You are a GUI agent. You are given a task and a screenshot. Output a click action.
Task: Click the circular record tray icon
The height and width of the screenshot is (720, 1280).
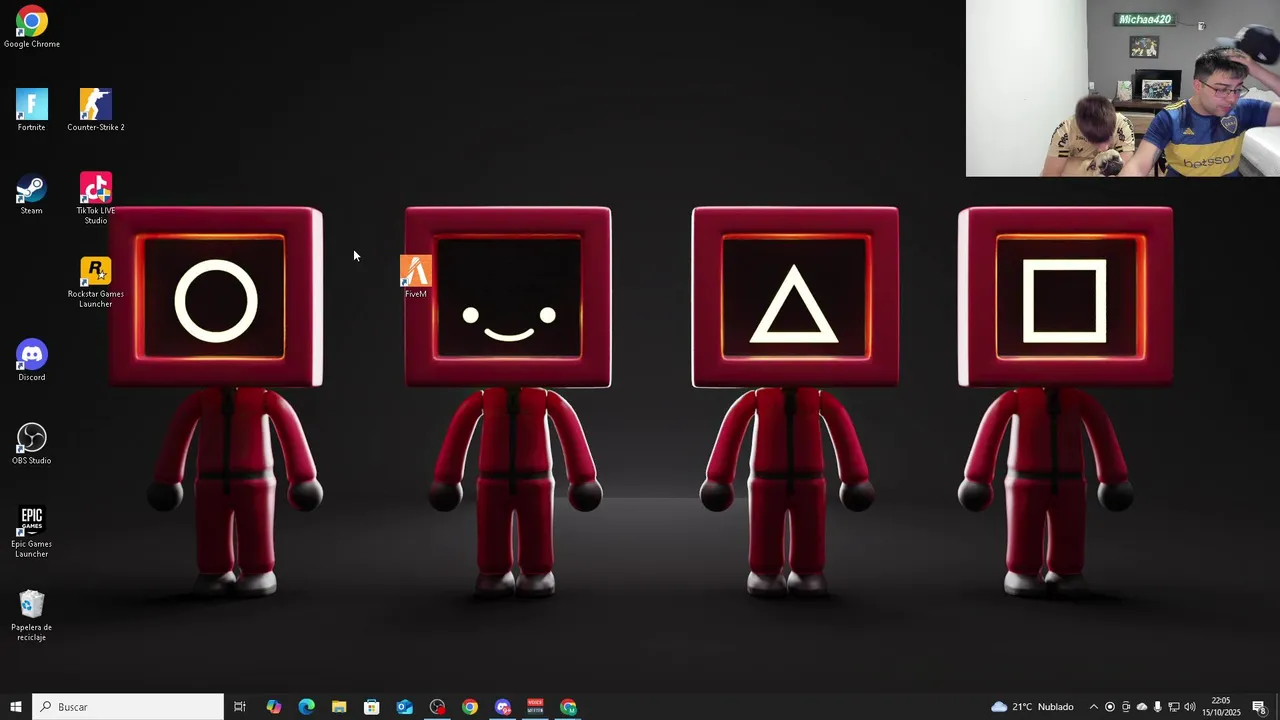pyautogui.click(x=1109, y=707)
